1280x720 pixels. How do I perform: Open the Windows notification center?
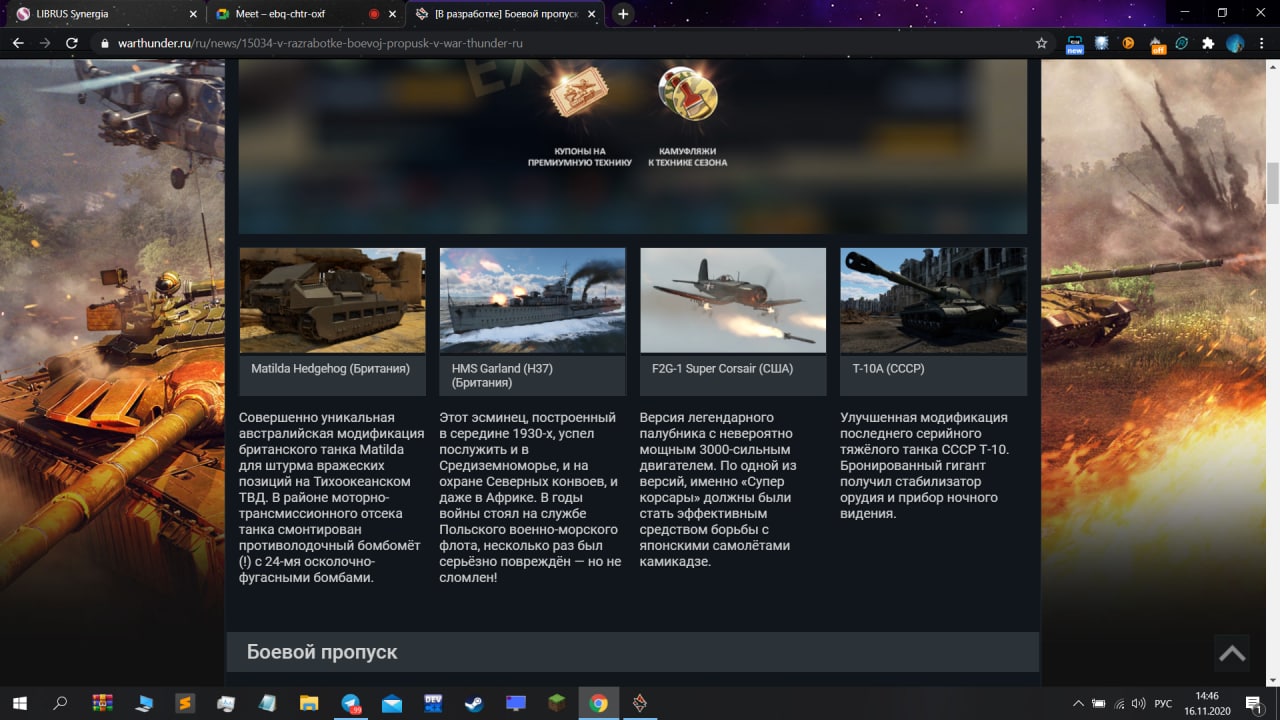coord(1253,703)
